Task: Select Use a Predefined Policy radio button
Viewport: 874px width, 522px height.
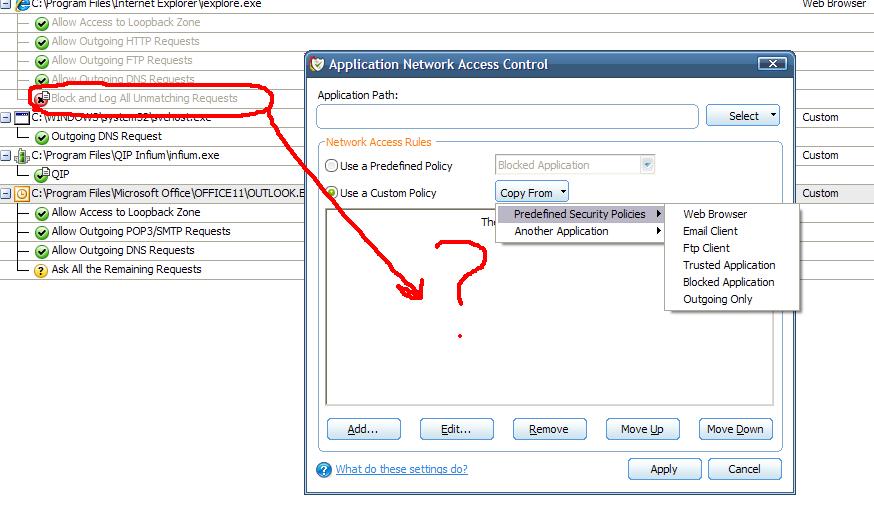Action: pos(331,166)
